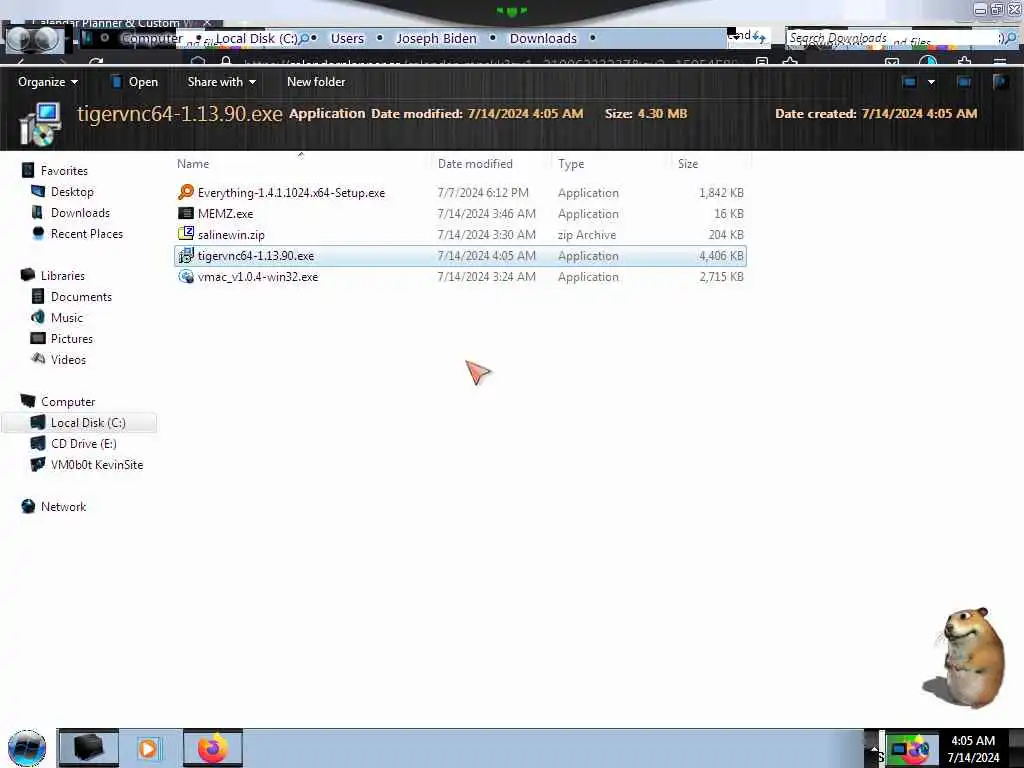Open Desktop in Favorites
This screenshot has height=768, width=1024.
(x=72, y=191)
